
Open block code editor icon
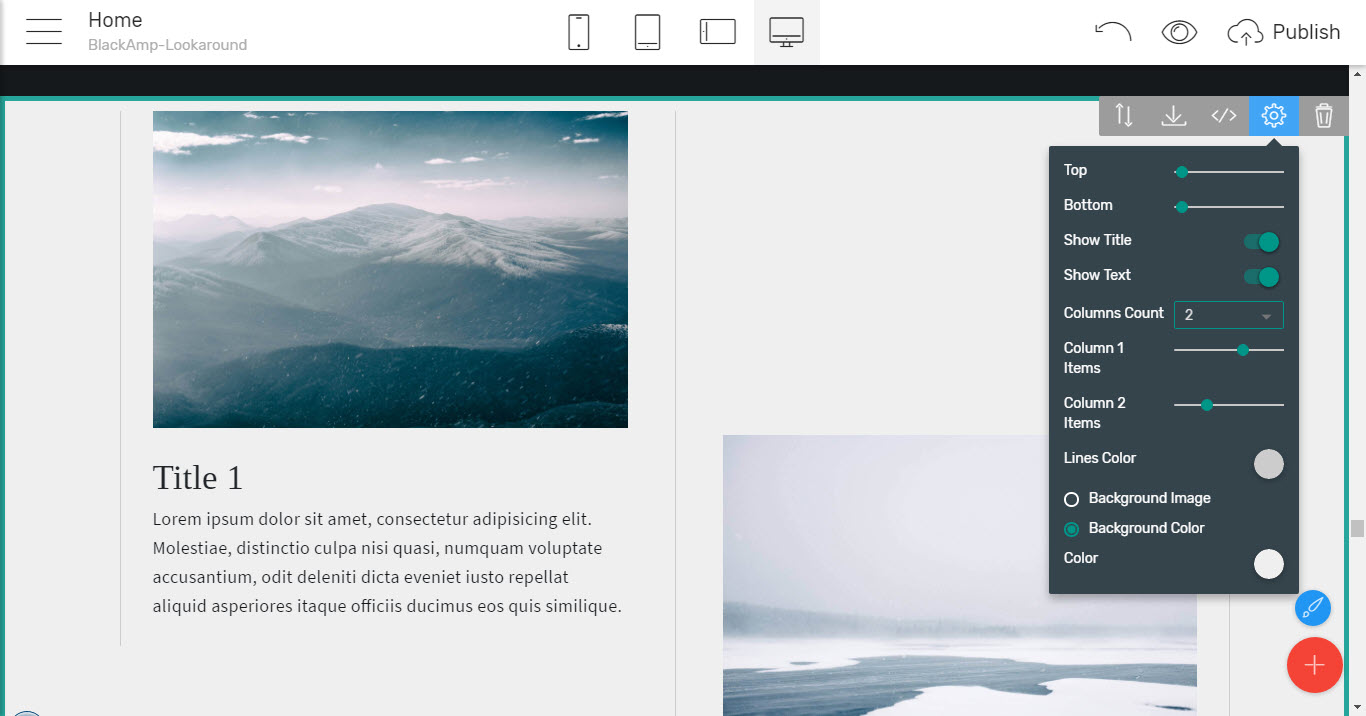(1224, 116)
